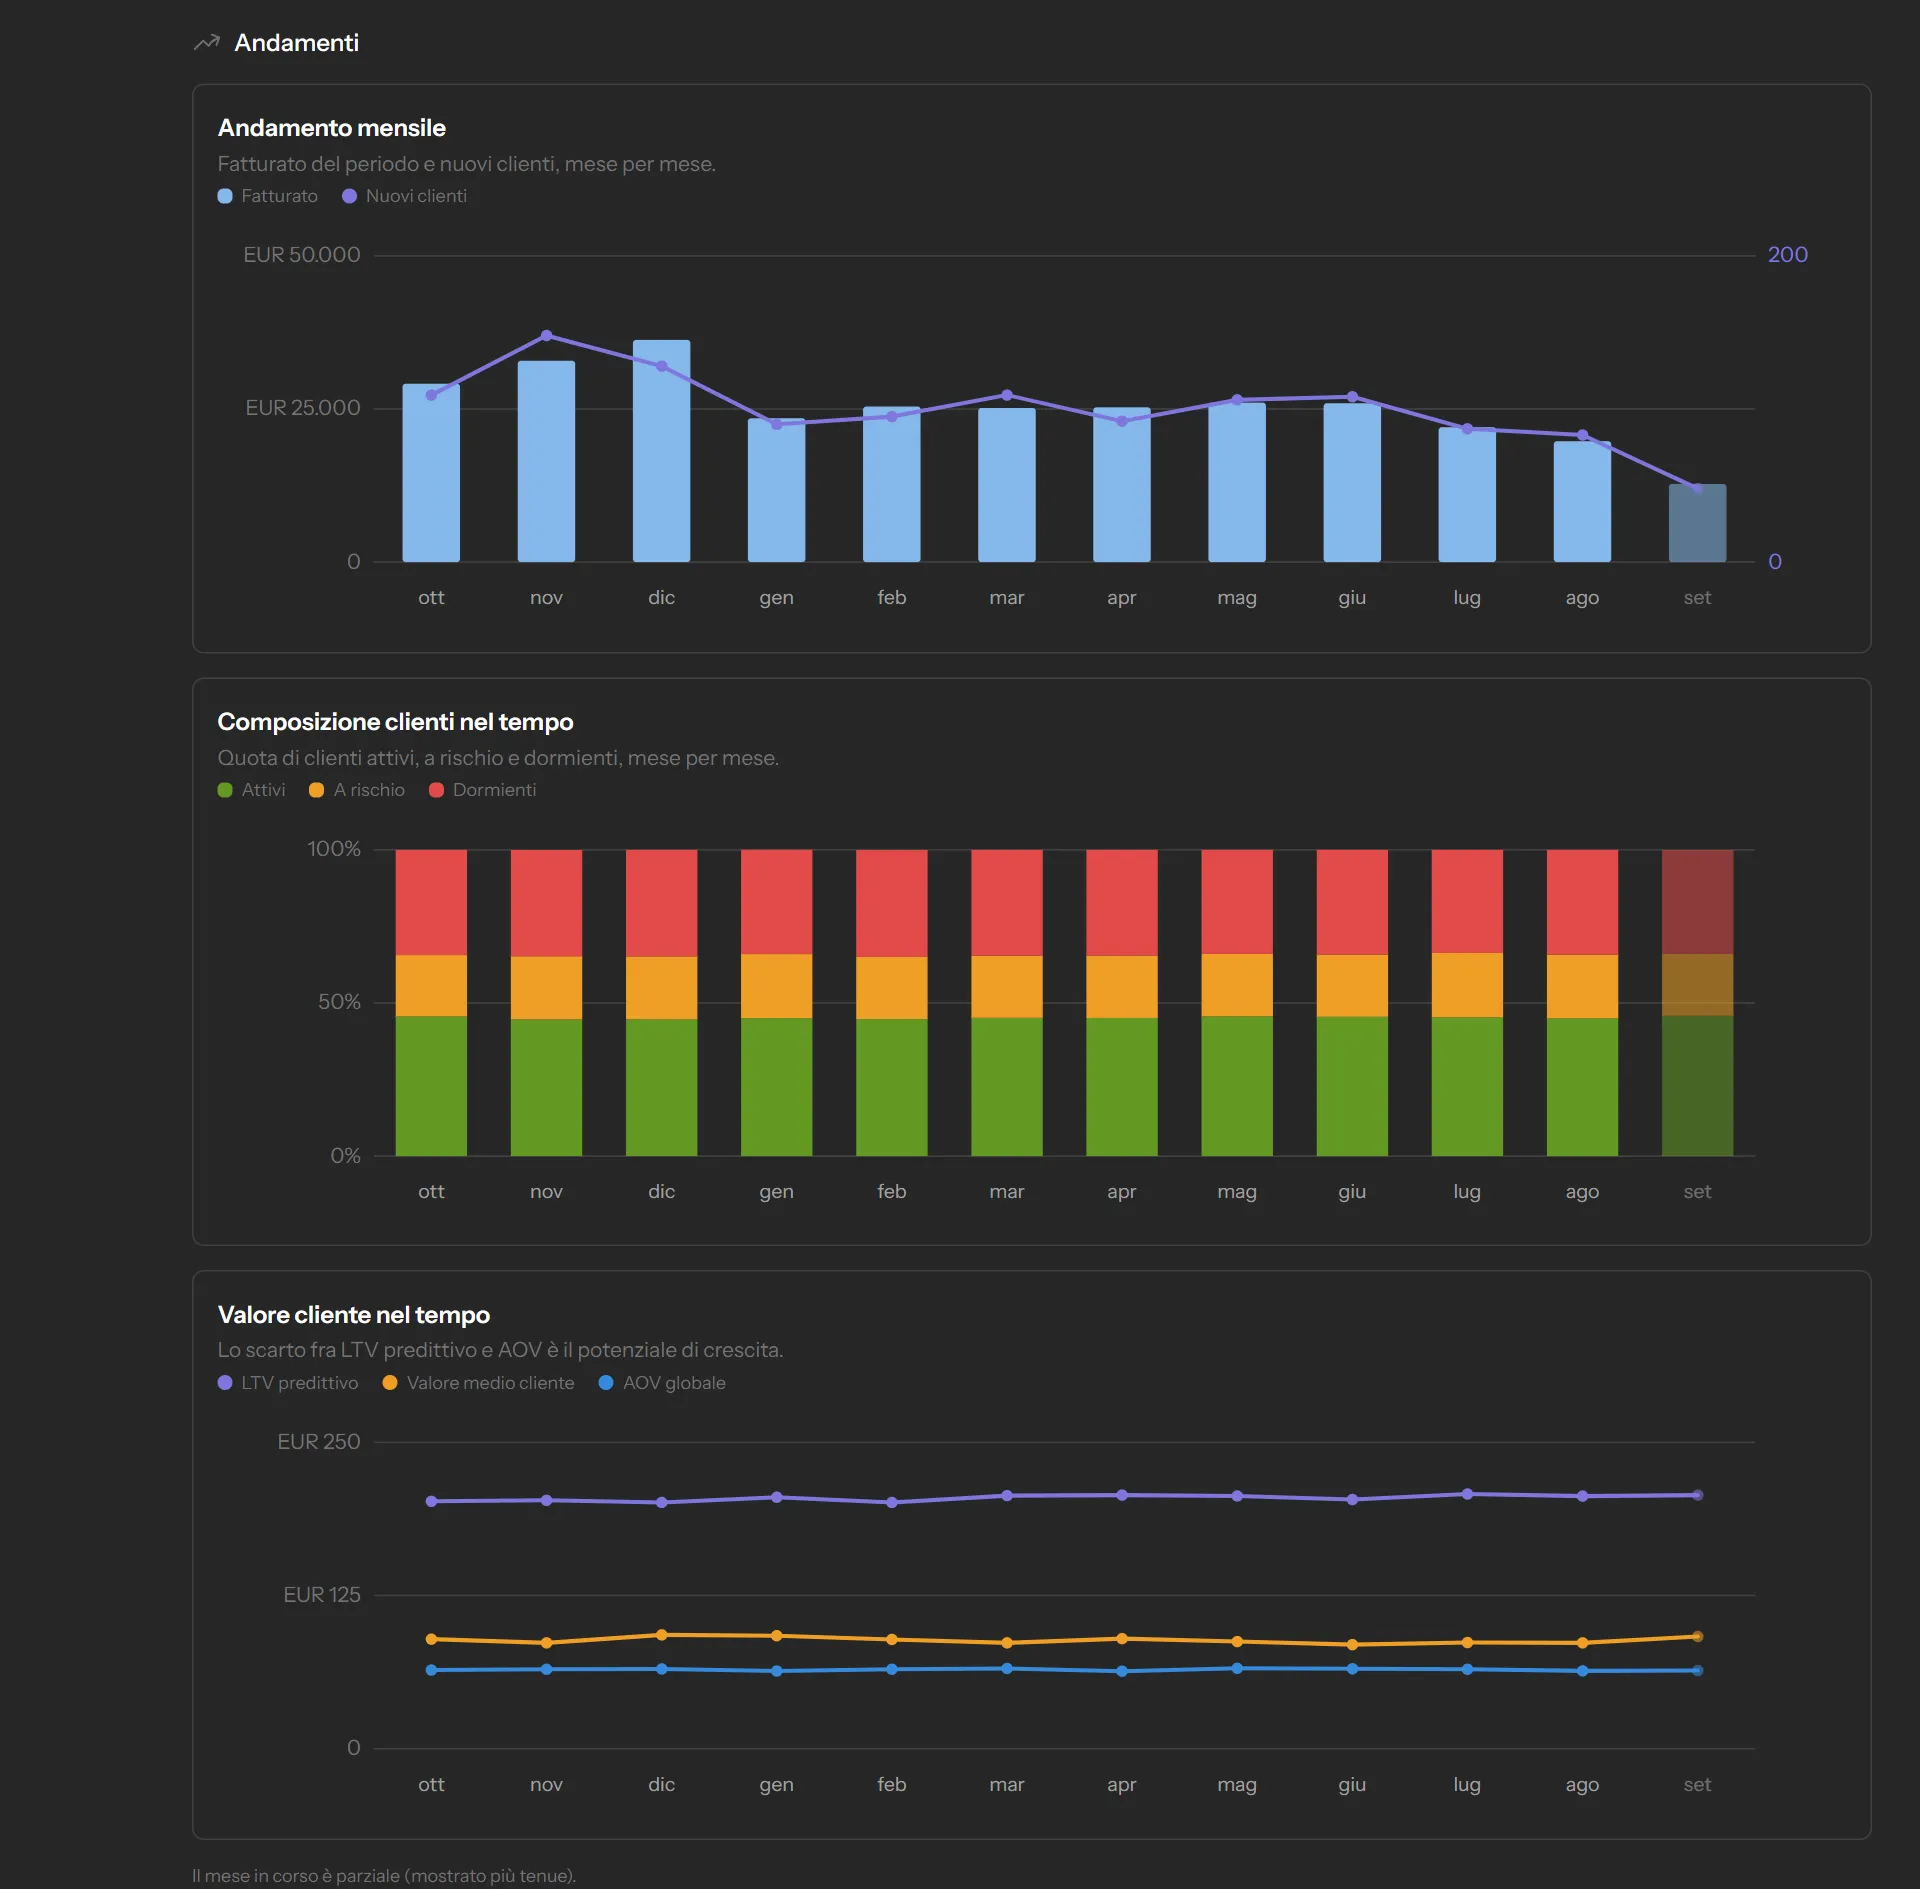This screenshot has width=1920, height=1889.
Task: Click the 'Lo scarto fra LTV predittivo' subtitle
Action: [x=501, y=1350]
